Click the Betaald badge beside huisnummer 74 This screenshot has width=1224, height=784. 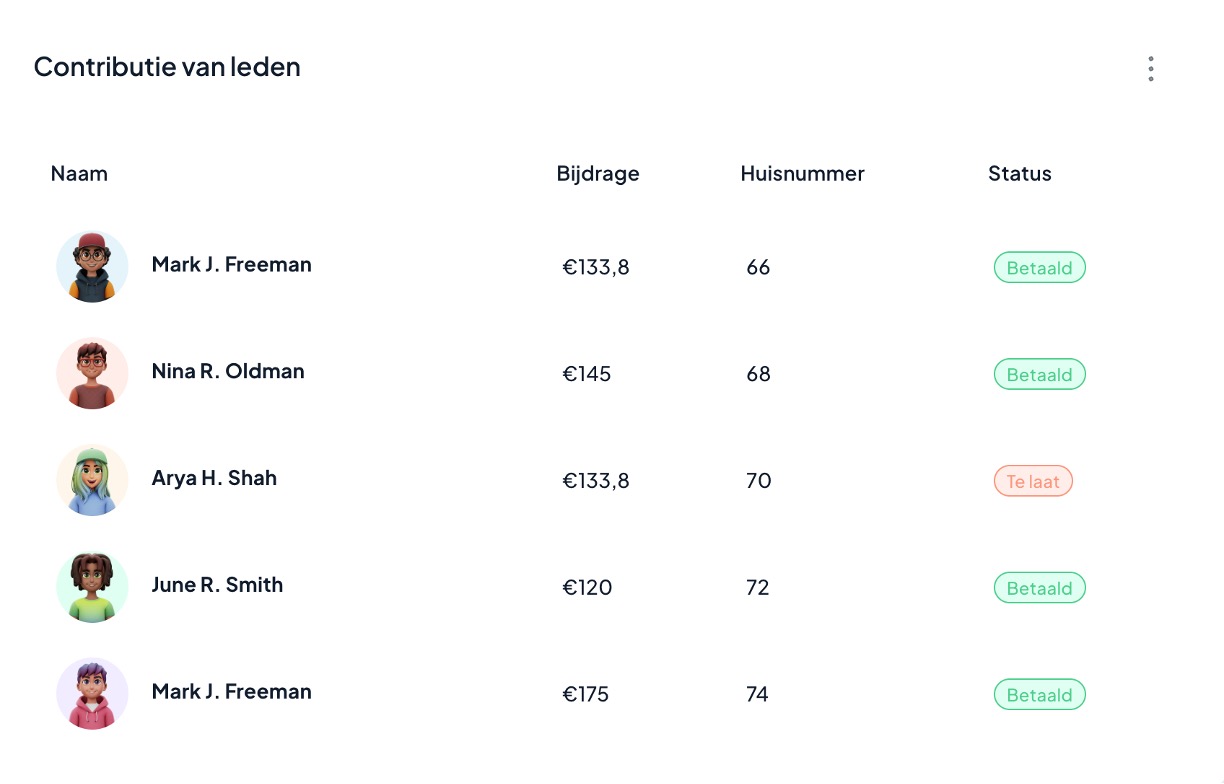(1039, 694)
